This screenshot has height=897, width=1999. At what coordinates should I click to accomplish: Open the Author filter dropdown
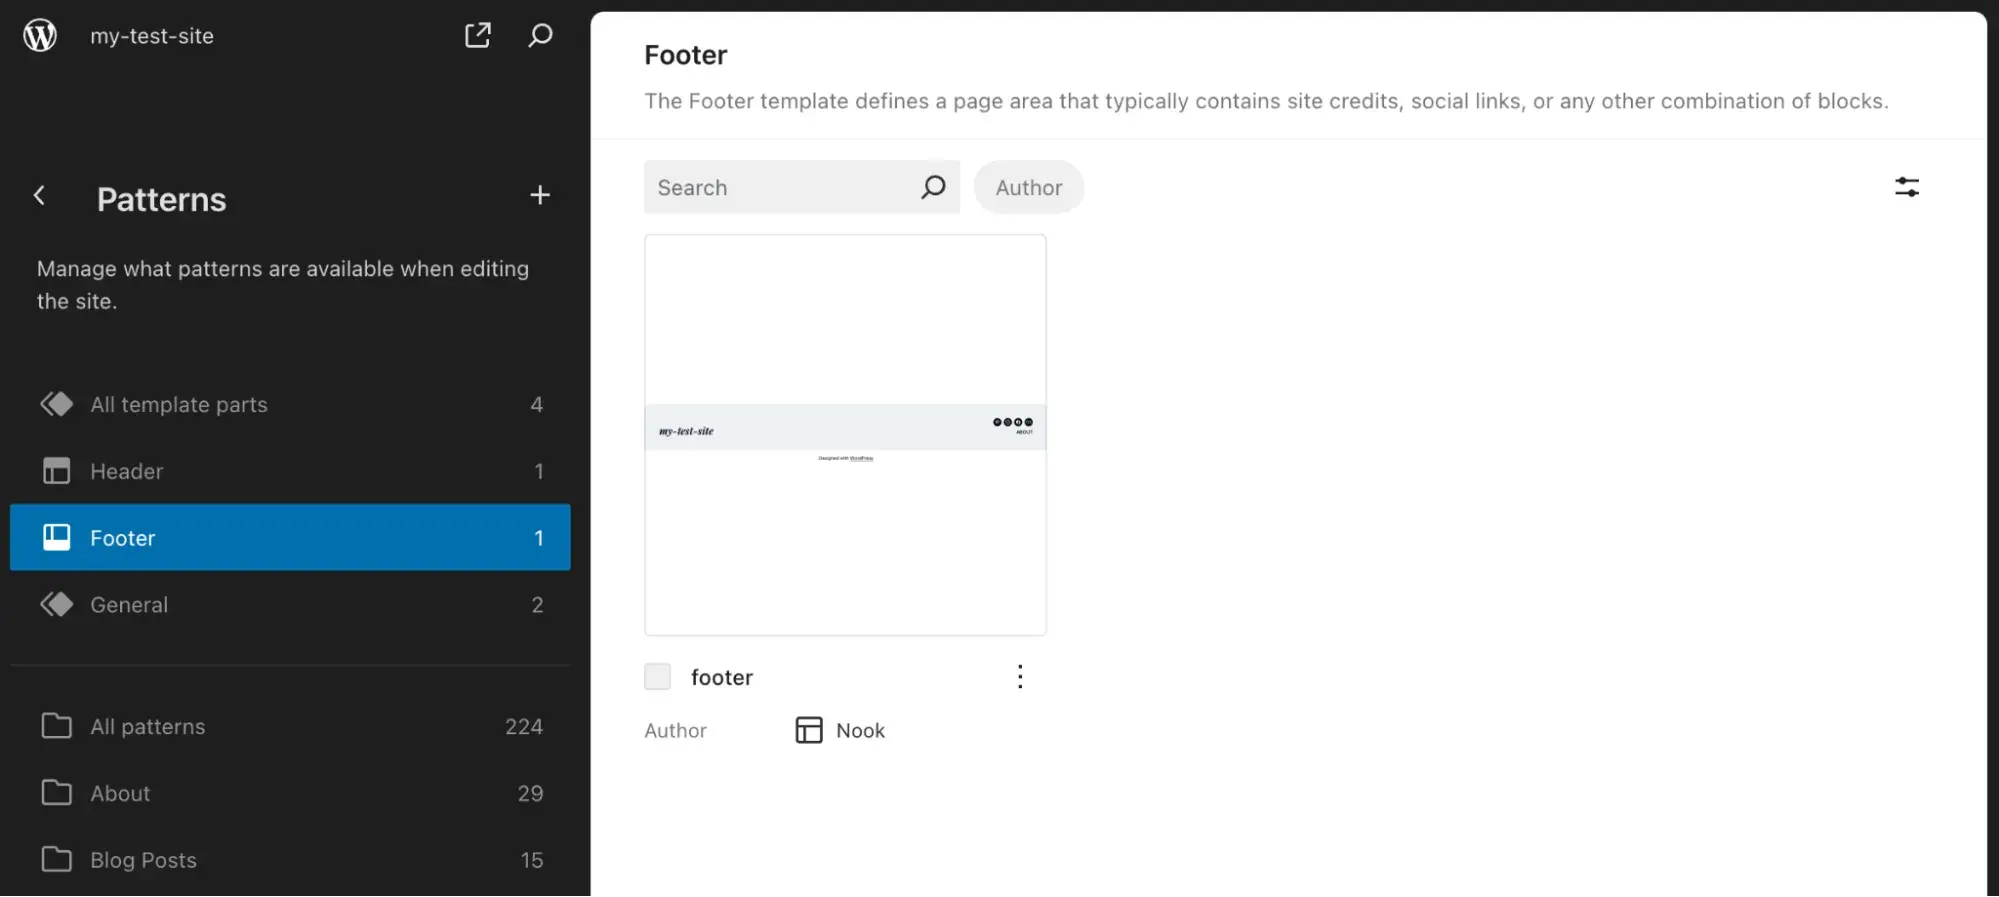click(x=1028, y=187)
